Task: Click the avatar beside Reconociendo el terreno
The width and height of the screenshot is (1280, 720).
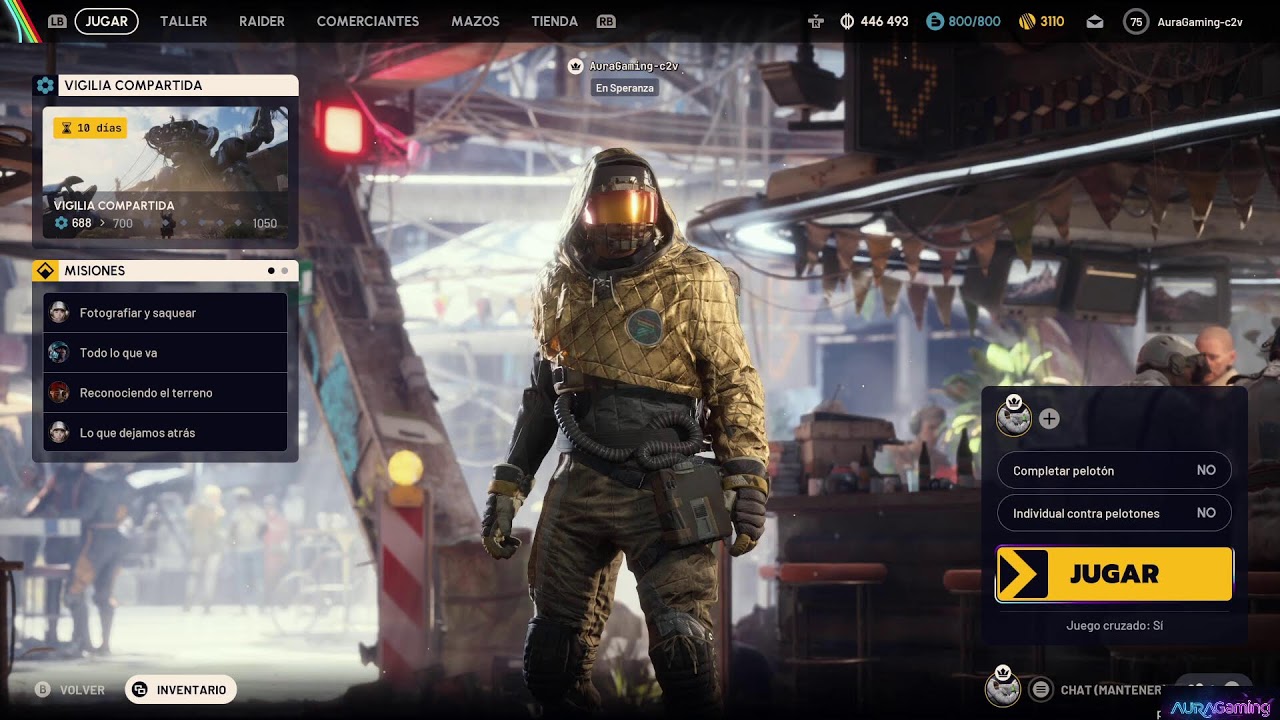Action: point(59,393)
